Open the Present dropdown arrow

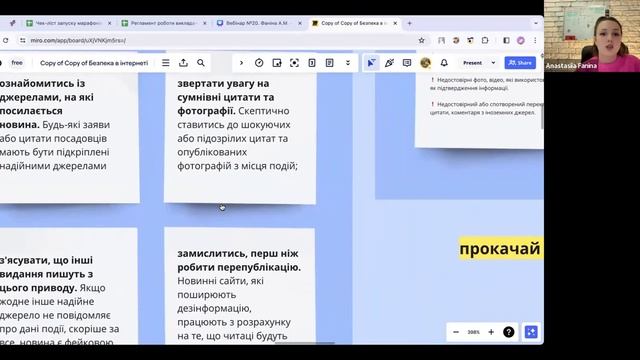[493, 63]
